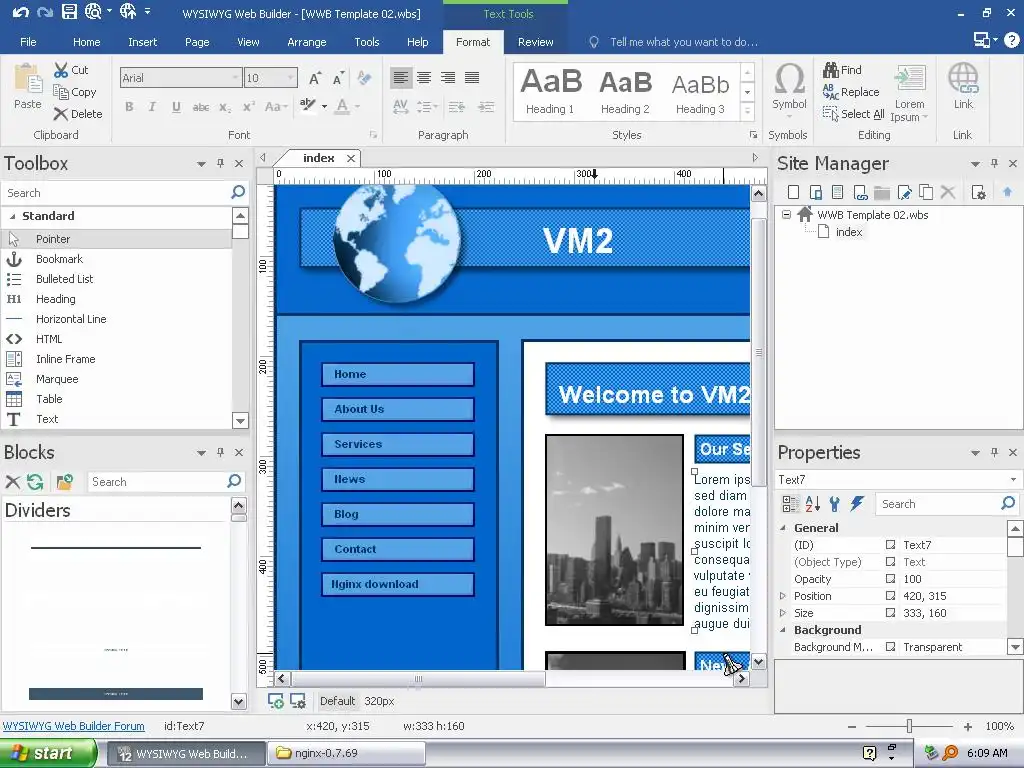Open the Replace tool

point(851,92)
